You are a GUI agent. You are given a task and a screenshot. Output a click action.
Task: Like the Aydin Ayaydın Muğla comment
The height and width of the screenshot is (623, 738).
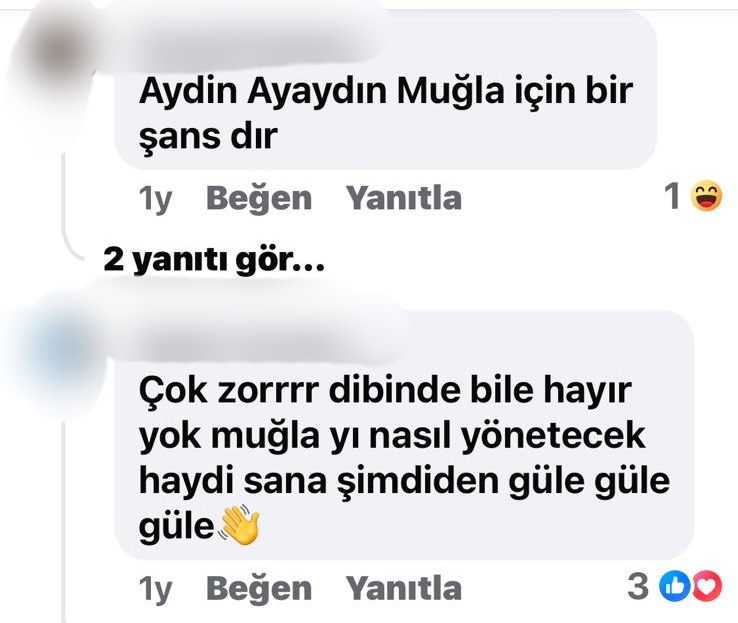tap(259, 198)
